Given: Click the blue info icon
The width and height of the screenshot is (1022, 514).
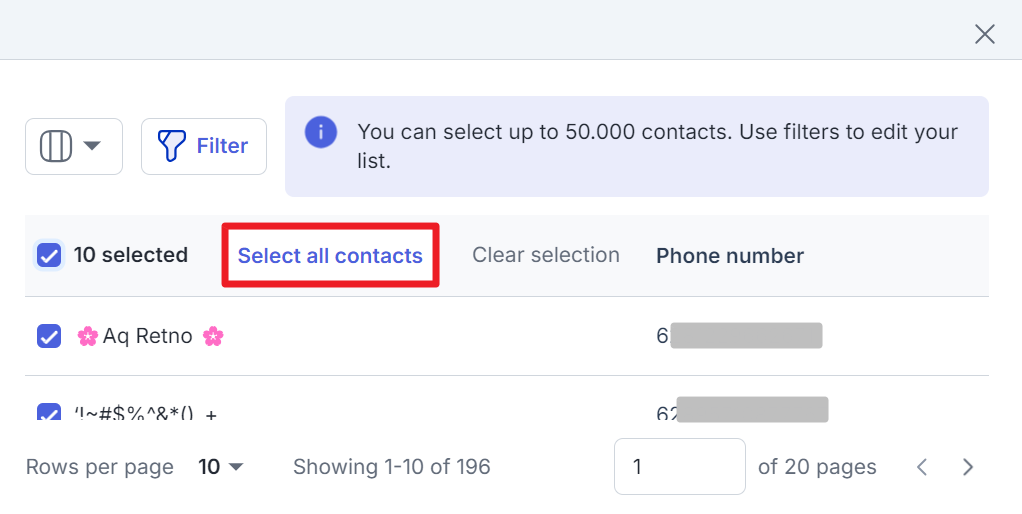Looking at the screenshot, I should coord(321,132).
